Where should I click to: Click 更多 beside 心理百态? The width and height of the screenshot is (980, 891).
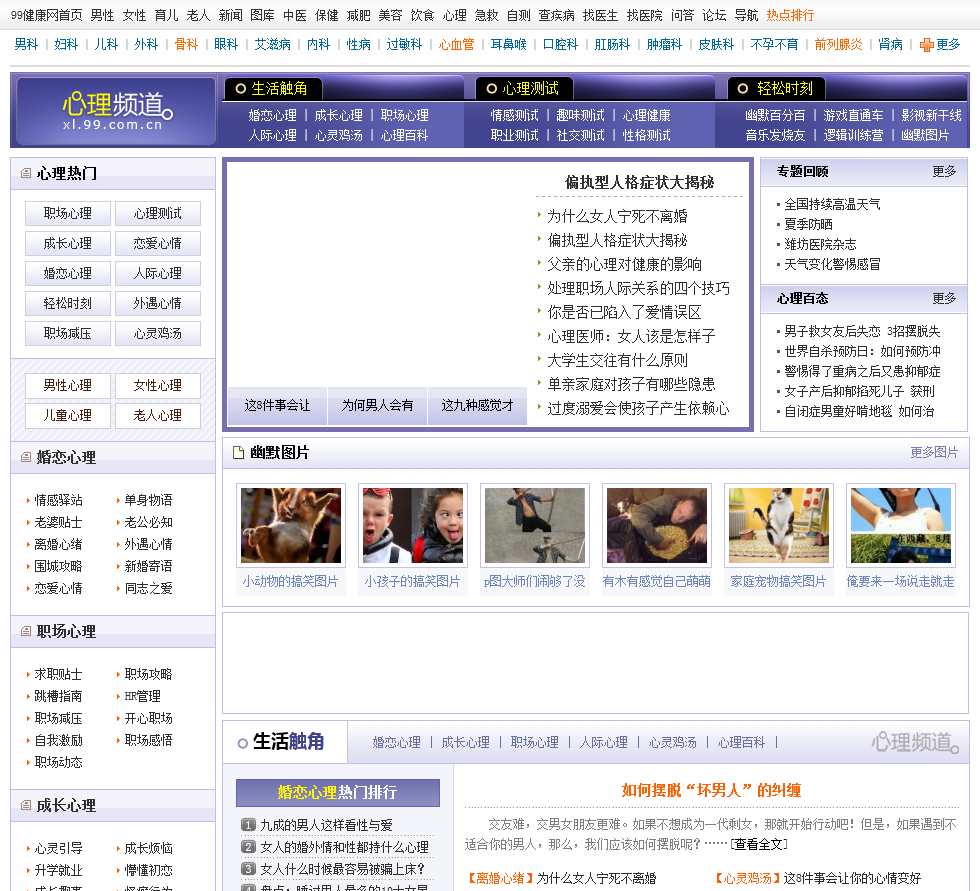[x=944, y=298]
